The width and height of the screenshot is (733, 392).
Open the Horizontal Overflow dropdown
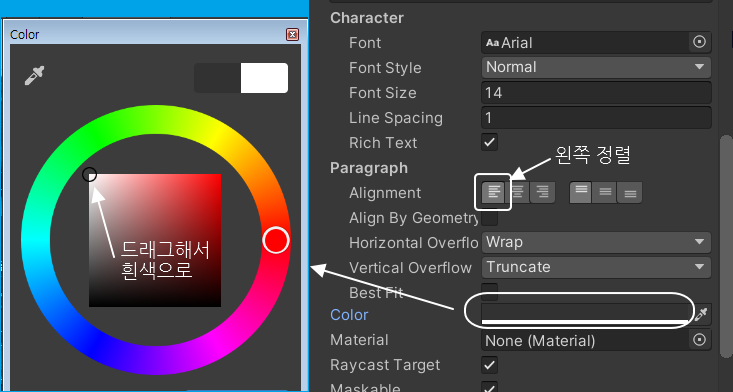pyautogui.click(x=596, y=242)
